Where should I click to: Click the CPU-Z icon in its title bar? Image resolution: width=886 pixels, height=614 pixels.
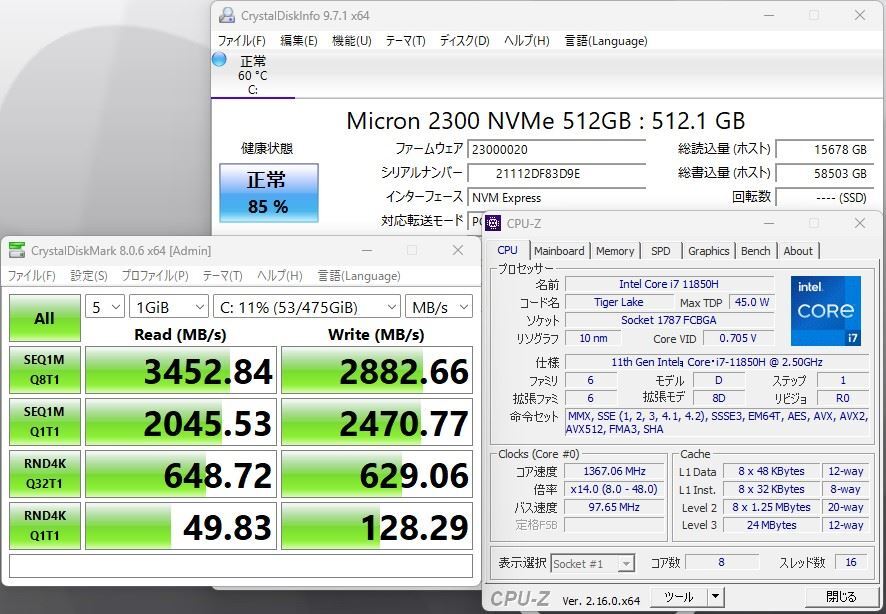click(495, 224)
